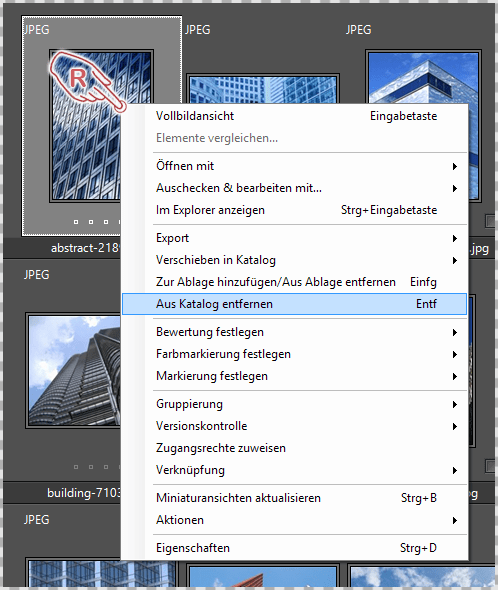Select 'Aus Katalog entfernen' menu entry

[294, 304]
